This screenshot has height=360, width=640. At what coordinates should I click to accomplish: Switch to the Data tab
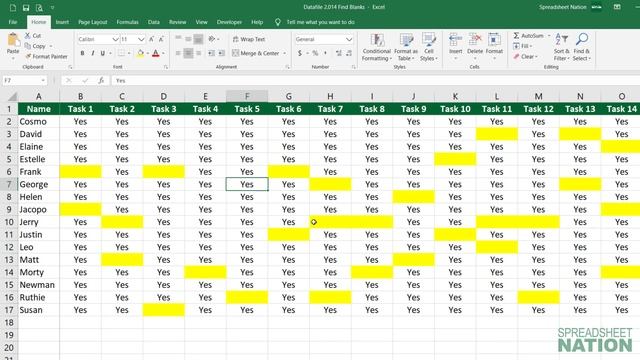[x=153, y=22]
